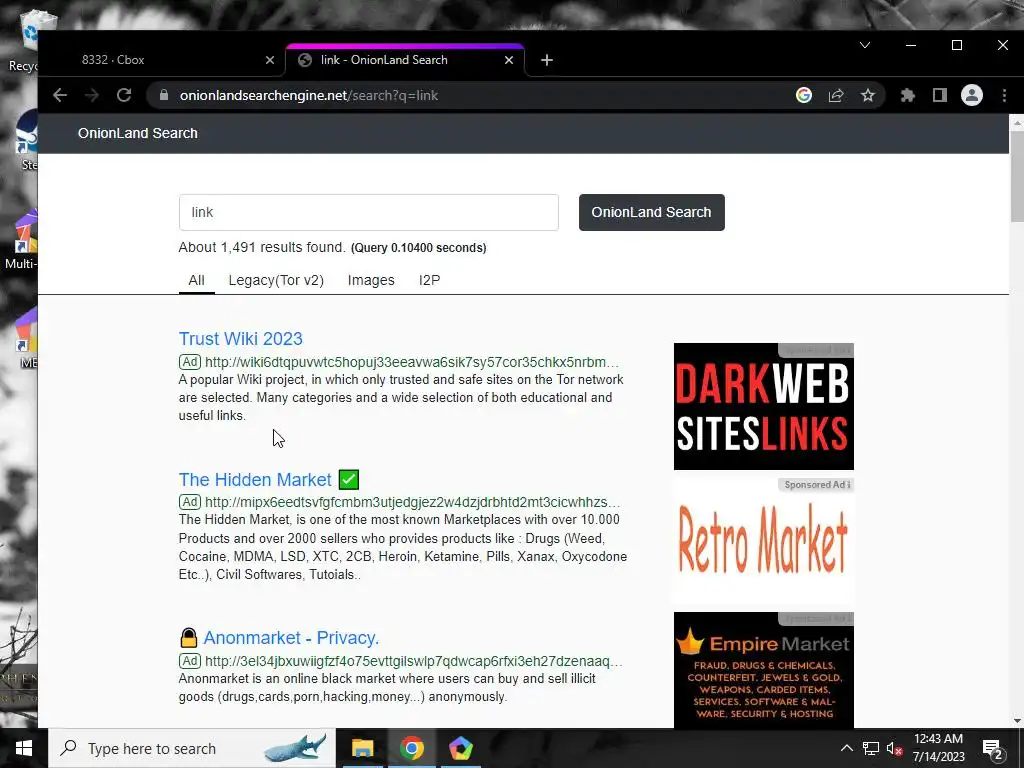Open the notification center icon
1024x768 pixels.
coord(993,748)
